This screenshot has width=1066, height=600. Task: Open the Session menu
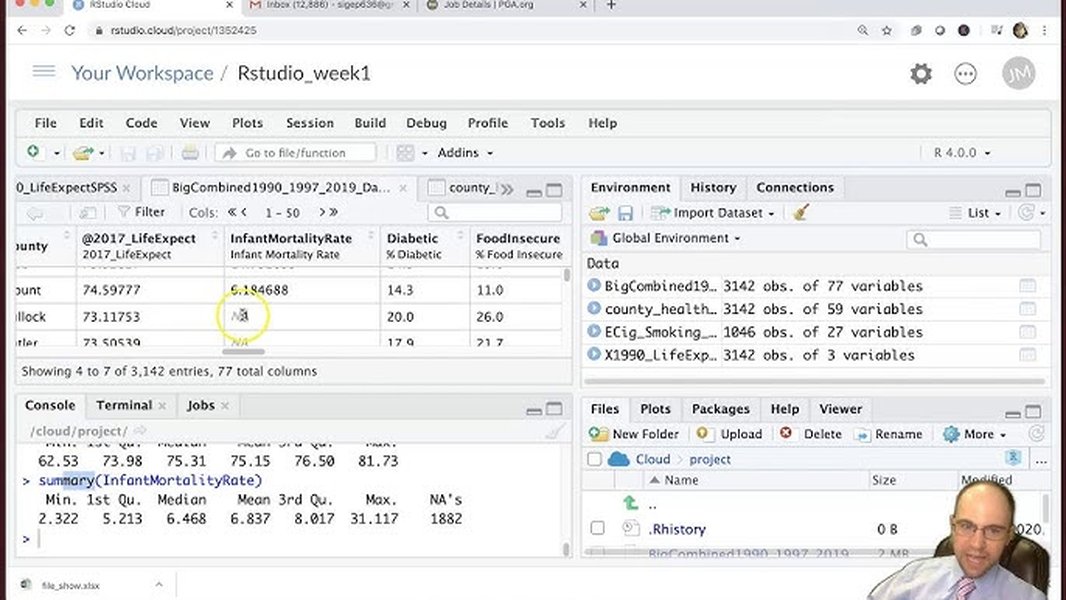pos(310,123)
